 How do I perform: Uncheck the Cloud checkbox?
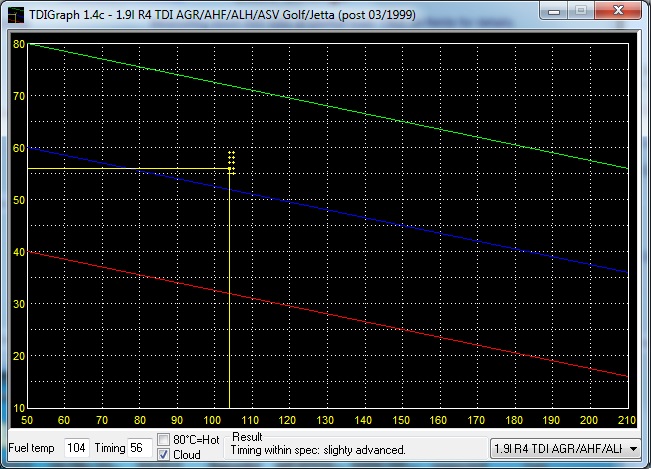point(164,454)
